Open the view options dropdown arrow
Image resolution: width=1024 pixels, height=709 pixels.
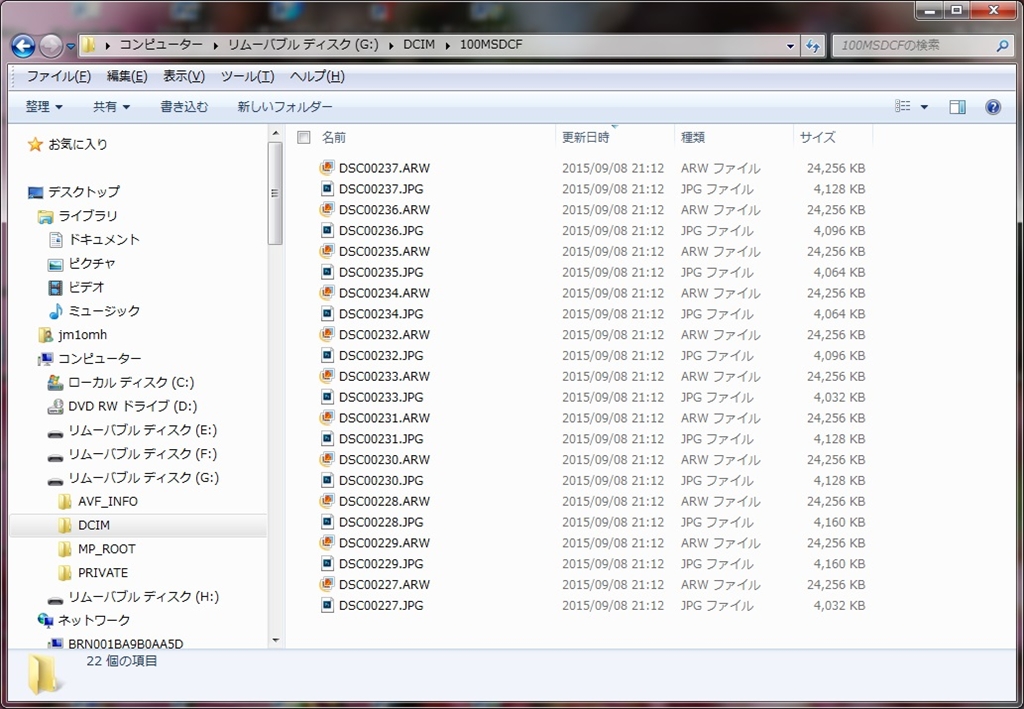(924, 106)
